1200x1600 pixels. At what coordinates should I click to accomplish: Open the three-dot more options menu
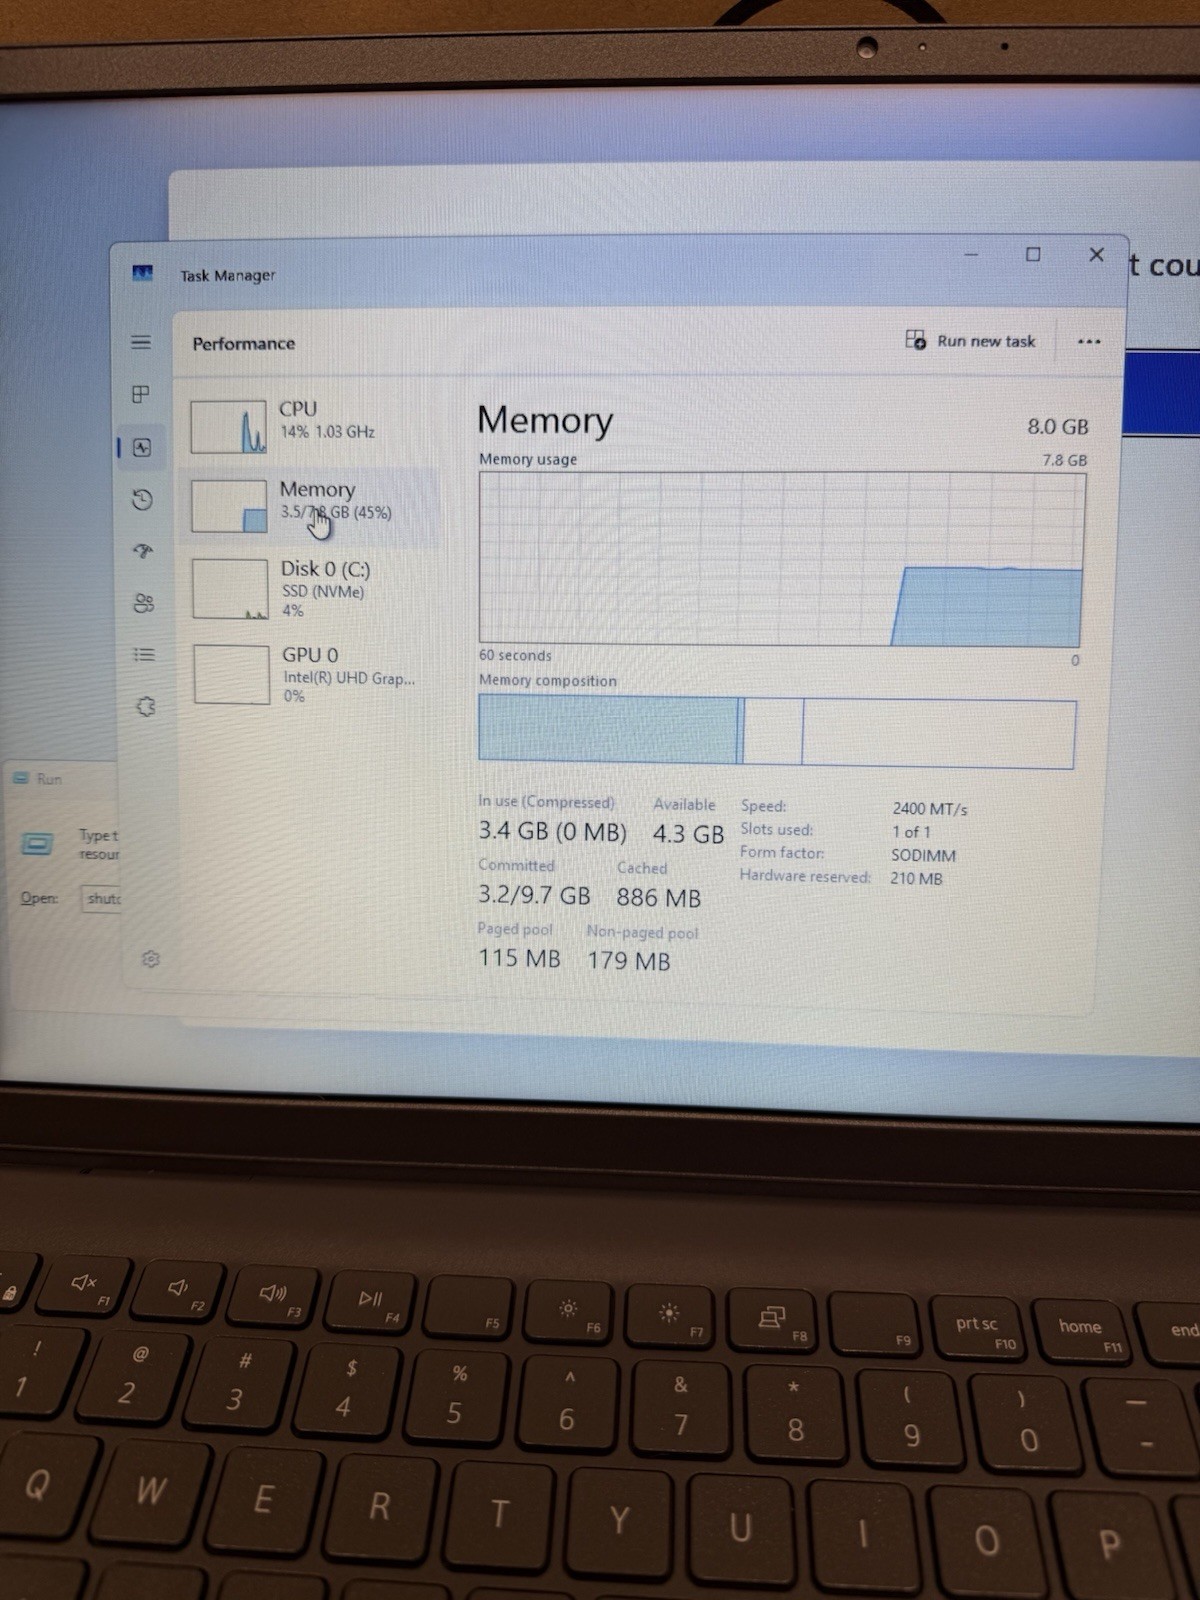[x=1089, y=342]
